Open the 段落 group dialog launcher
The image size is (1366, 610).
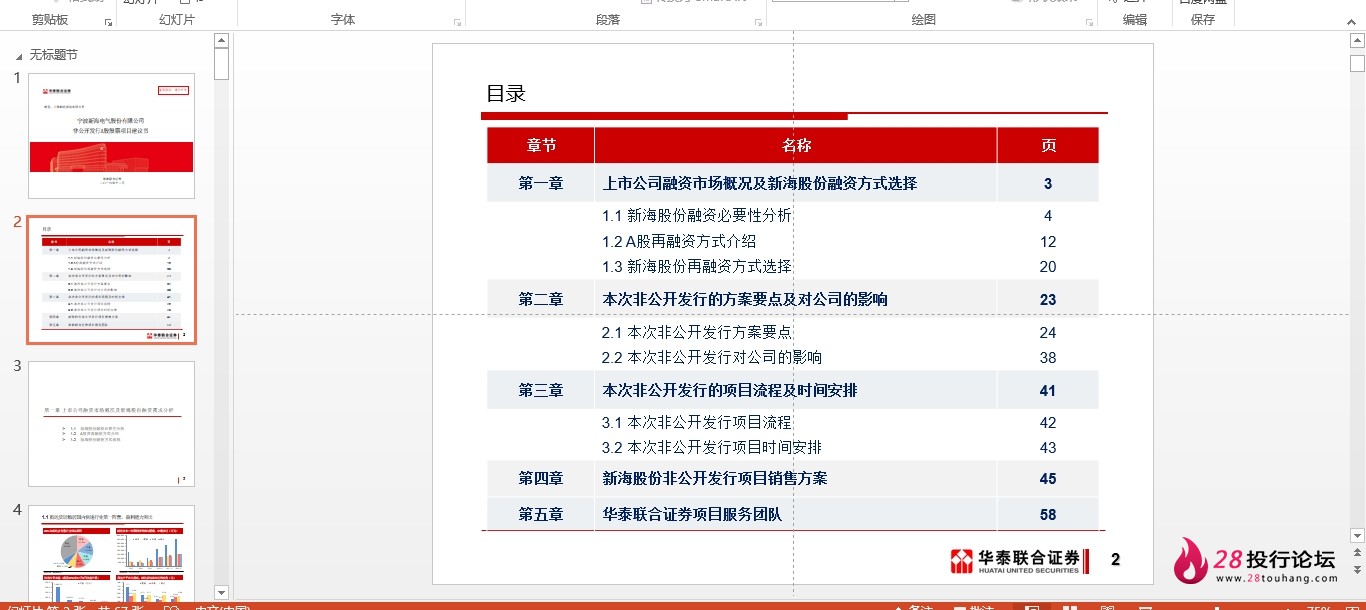[x=757, y=22]
